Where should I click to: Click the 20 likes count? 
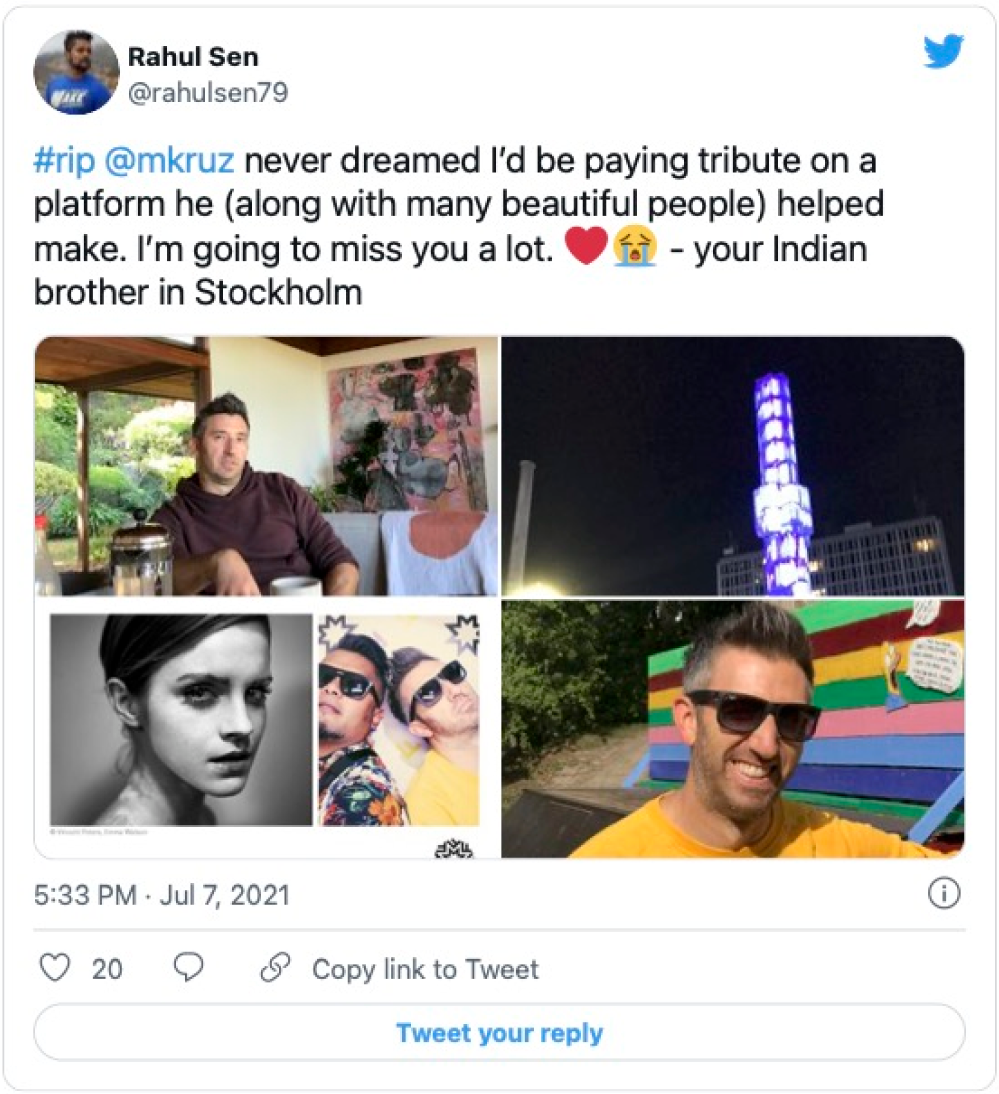[x=107, y=969]
